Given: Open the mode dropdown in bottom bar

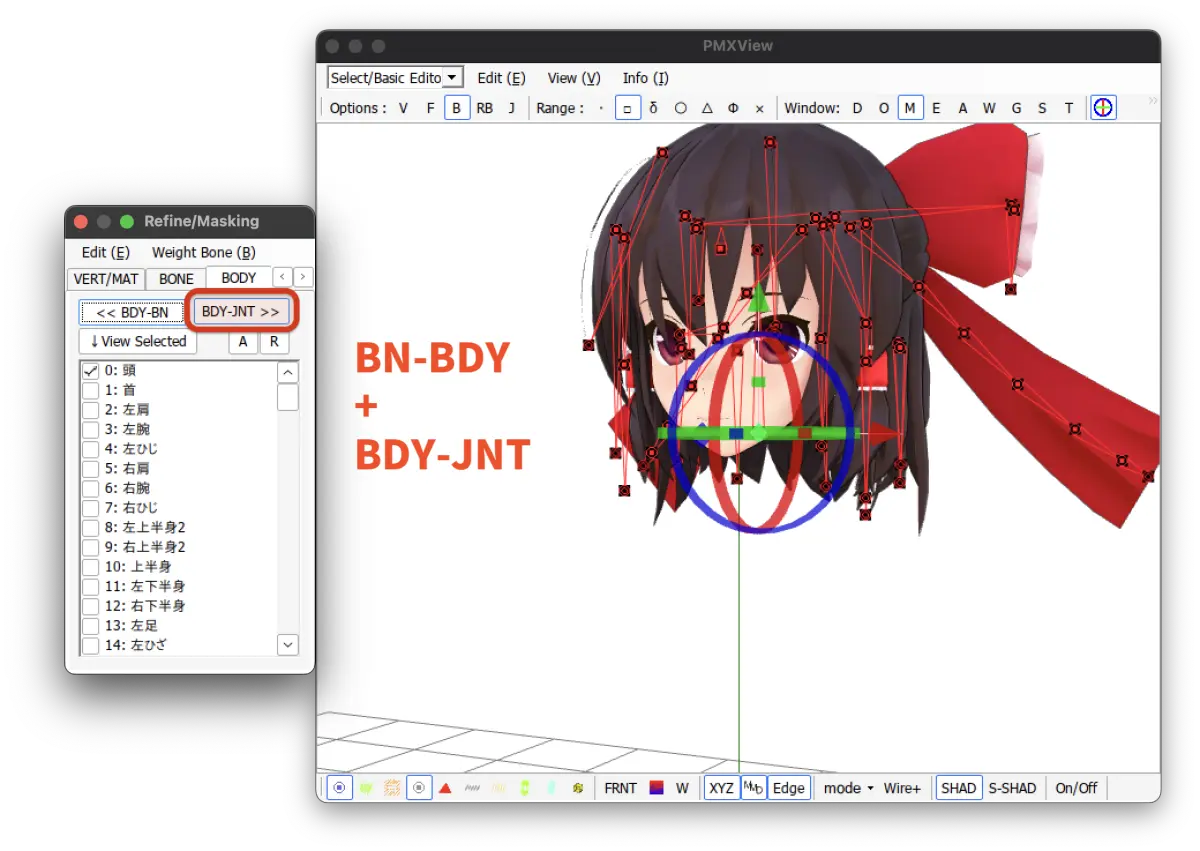Looking at the screenshot, I should tap(849, 788).
